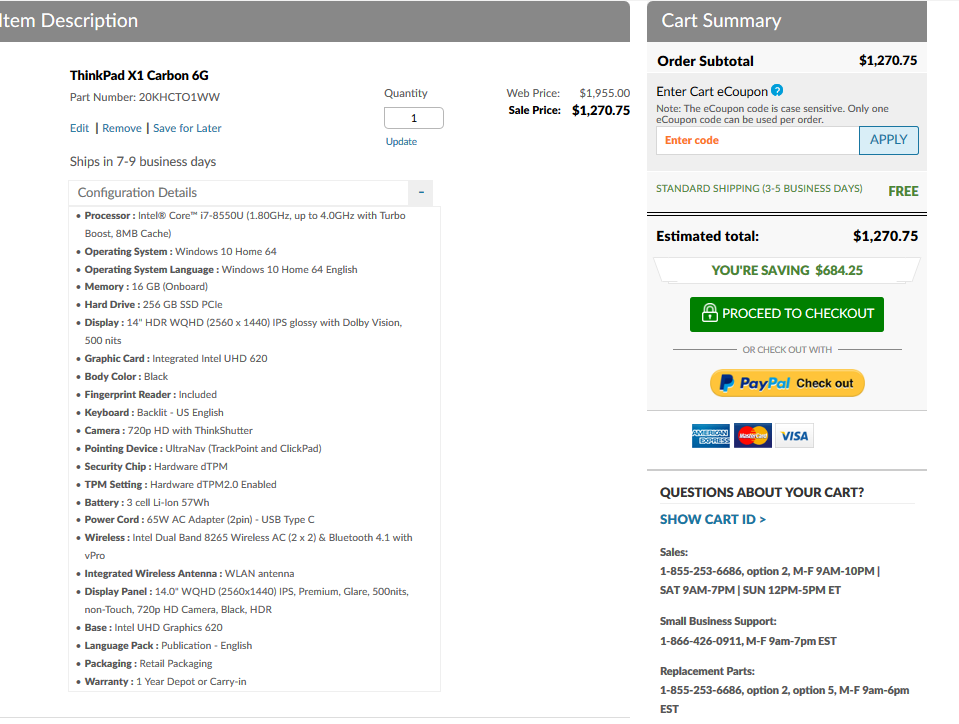Click the Processor specification line
Viewport: 959px width, 724px height.
click(245, 224)
